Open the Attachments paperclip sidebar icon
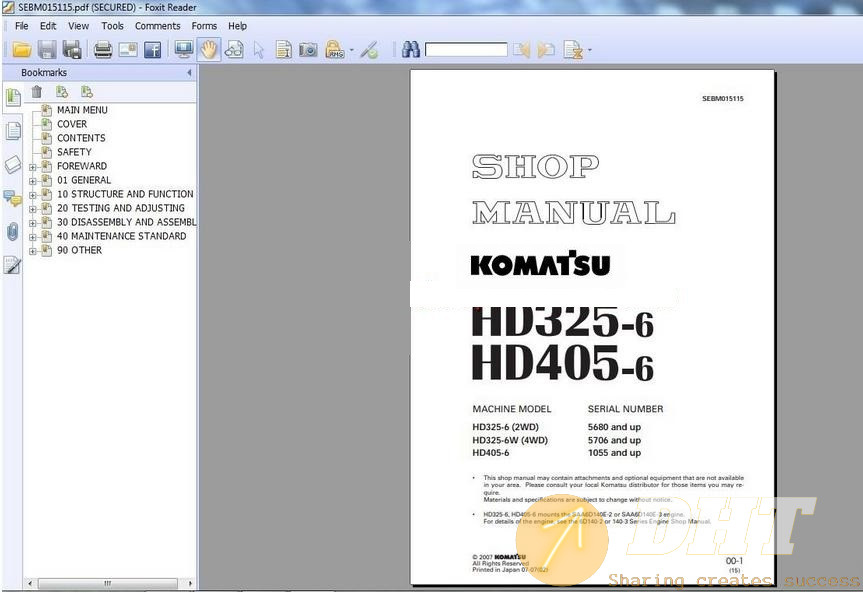863x593 pixels. (x=13, y=231)
